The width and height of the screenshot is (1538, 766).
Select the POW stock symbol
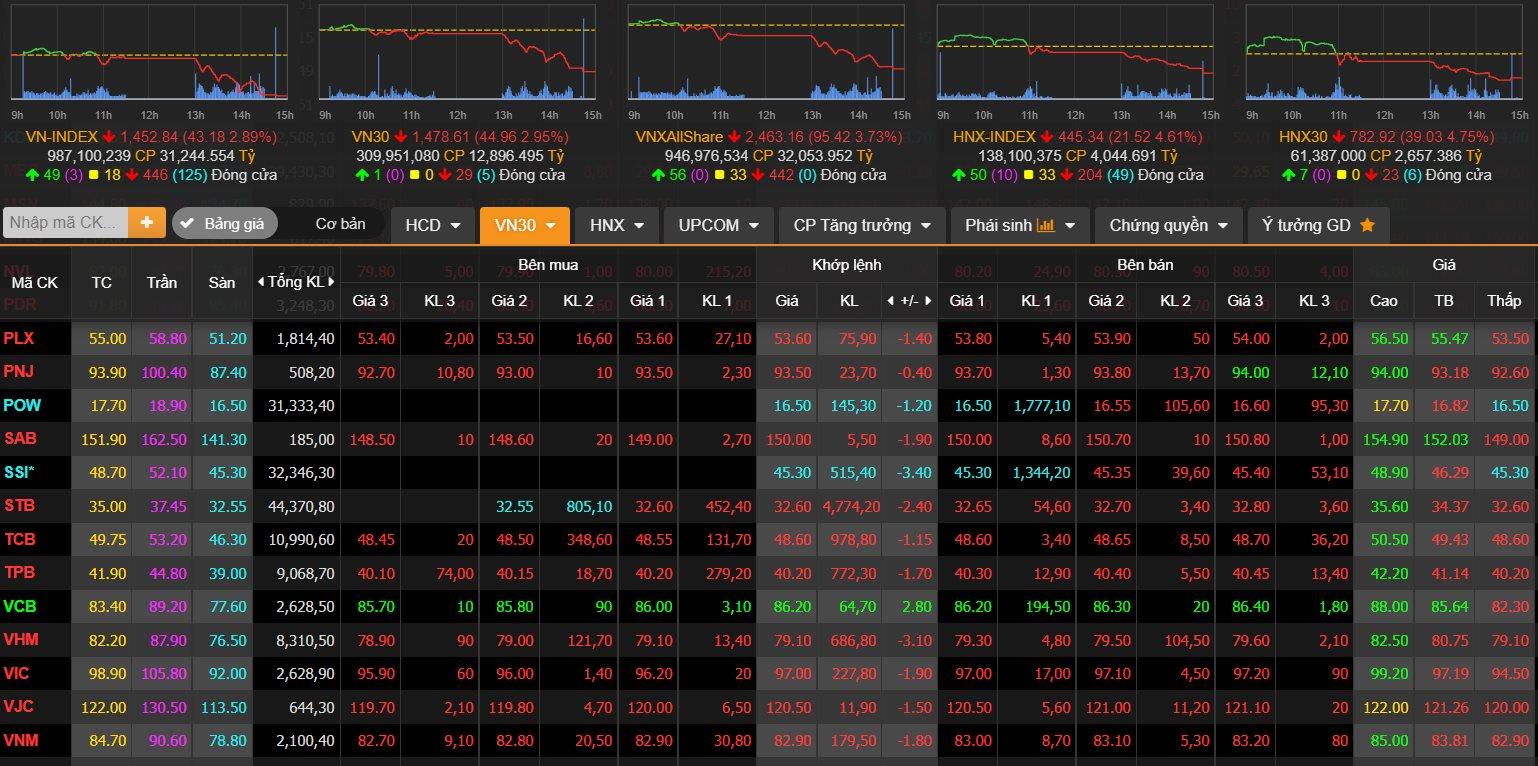(20, 406)
